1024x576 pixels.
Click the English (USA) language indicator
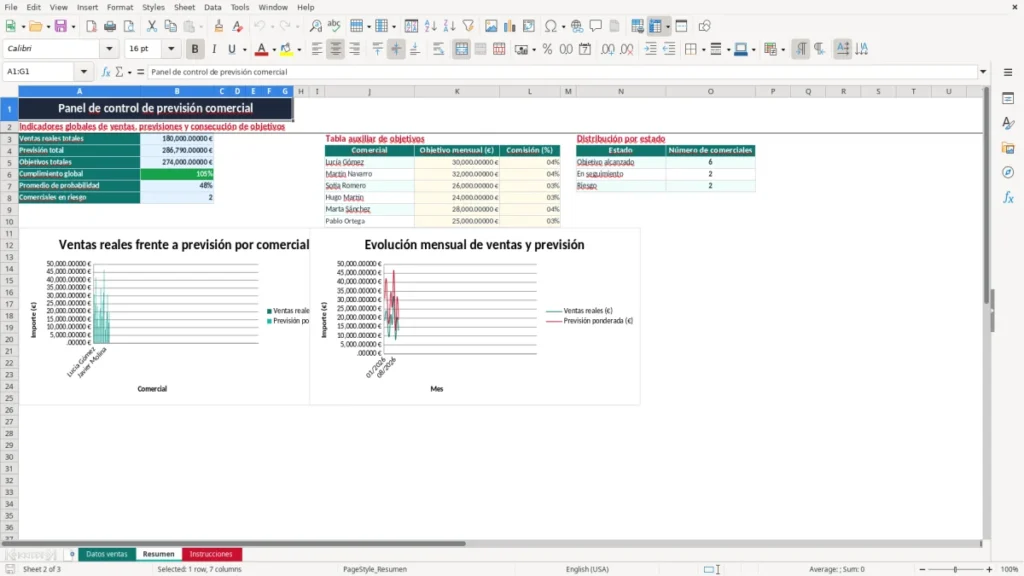587,569
